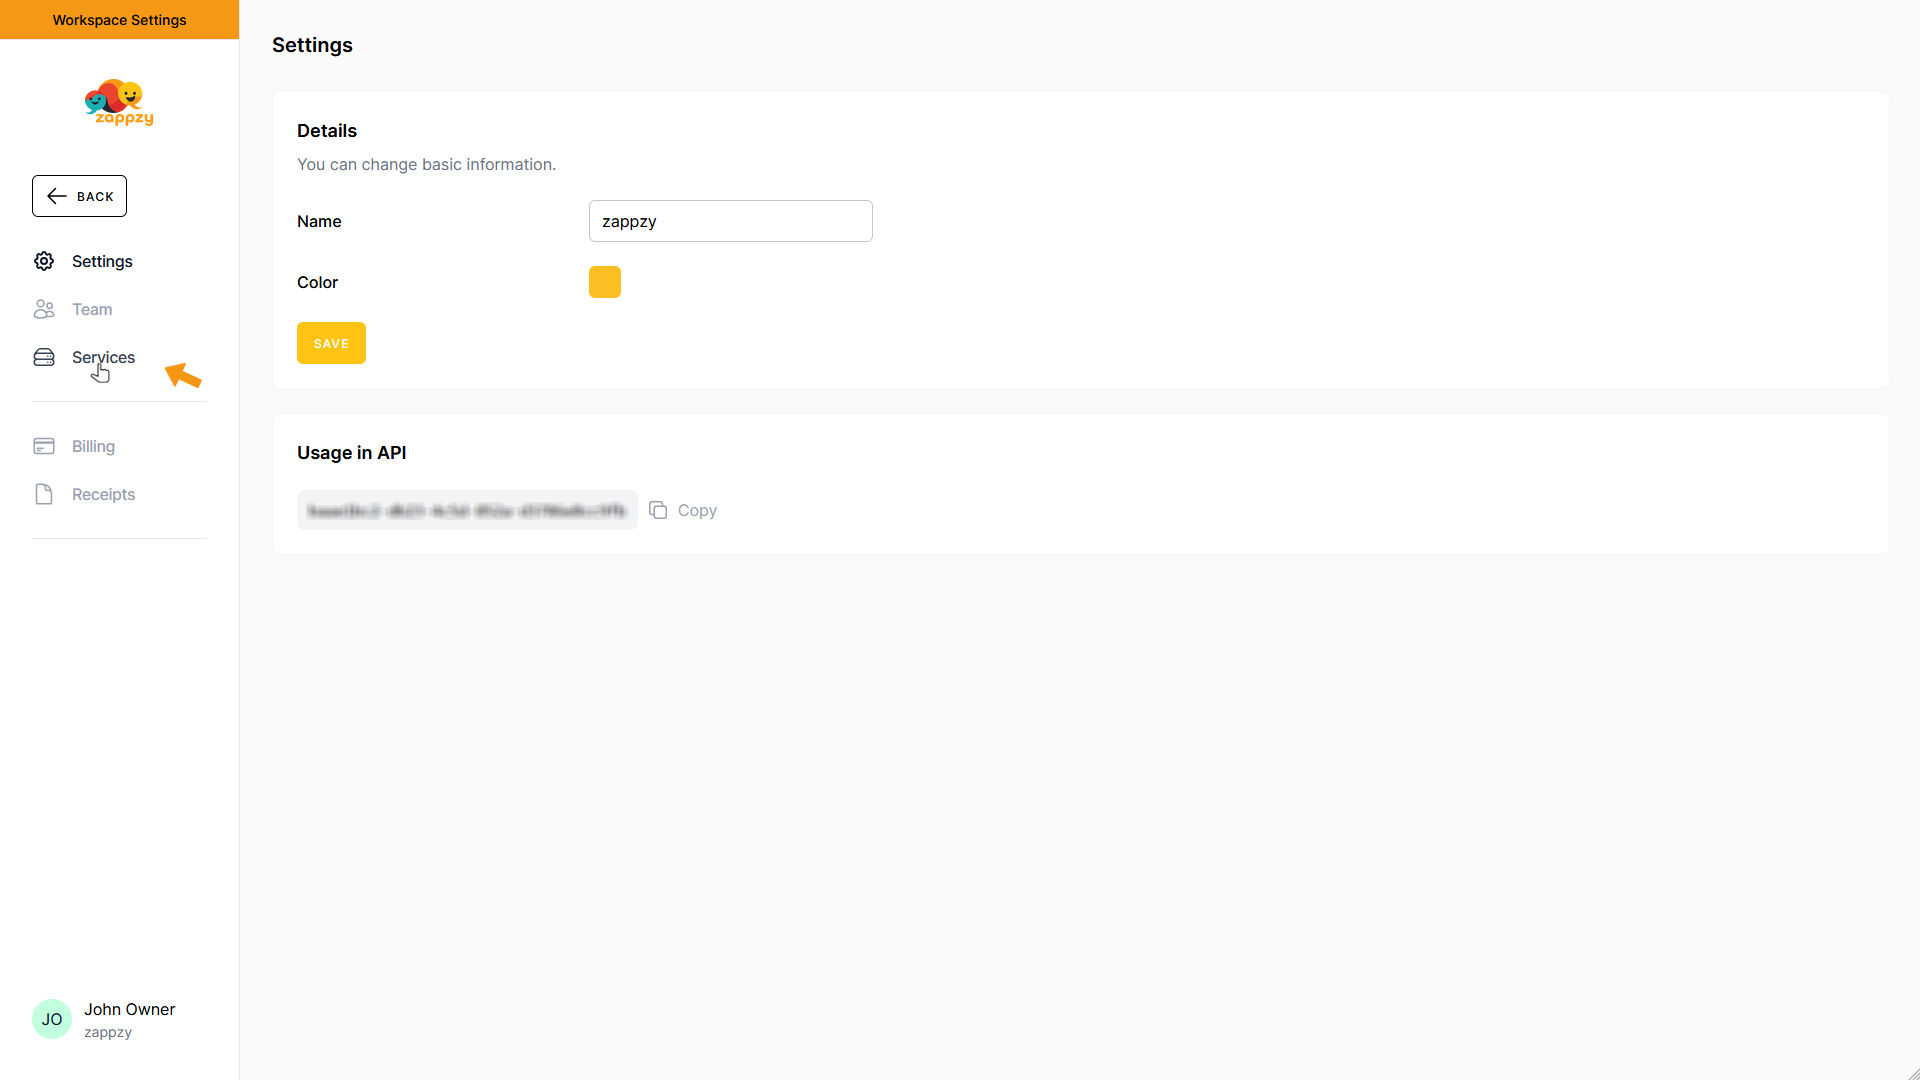Click into the Name input field
The height and width of the screenshot is (1080, 1920).
click(730, 221)
